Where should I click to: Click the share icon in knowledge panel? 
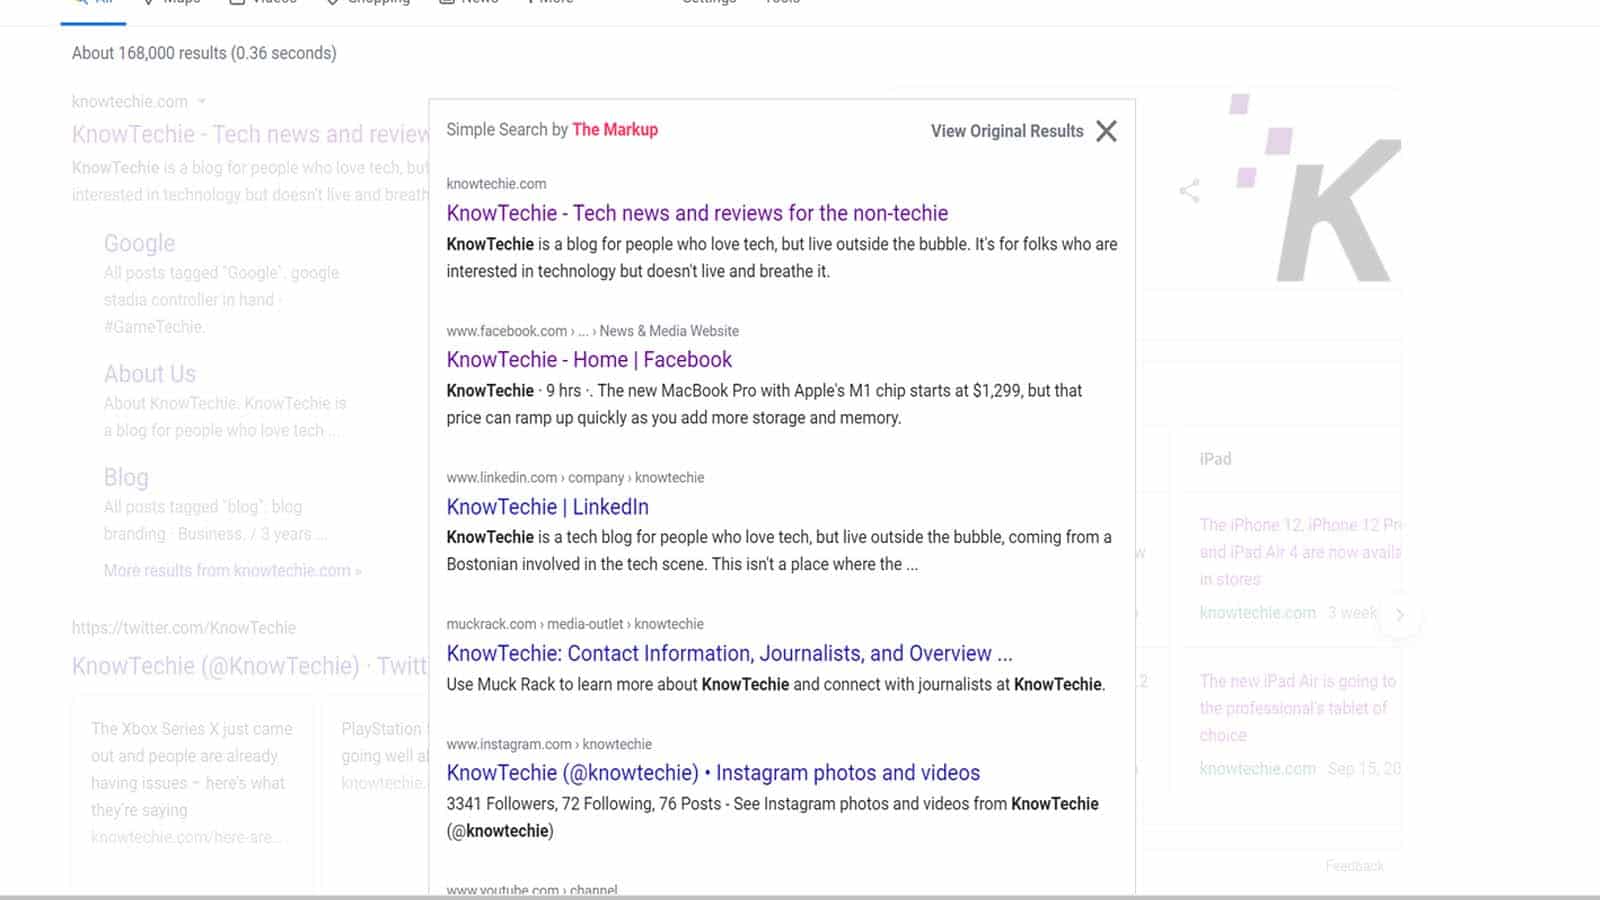(1189, 190)
